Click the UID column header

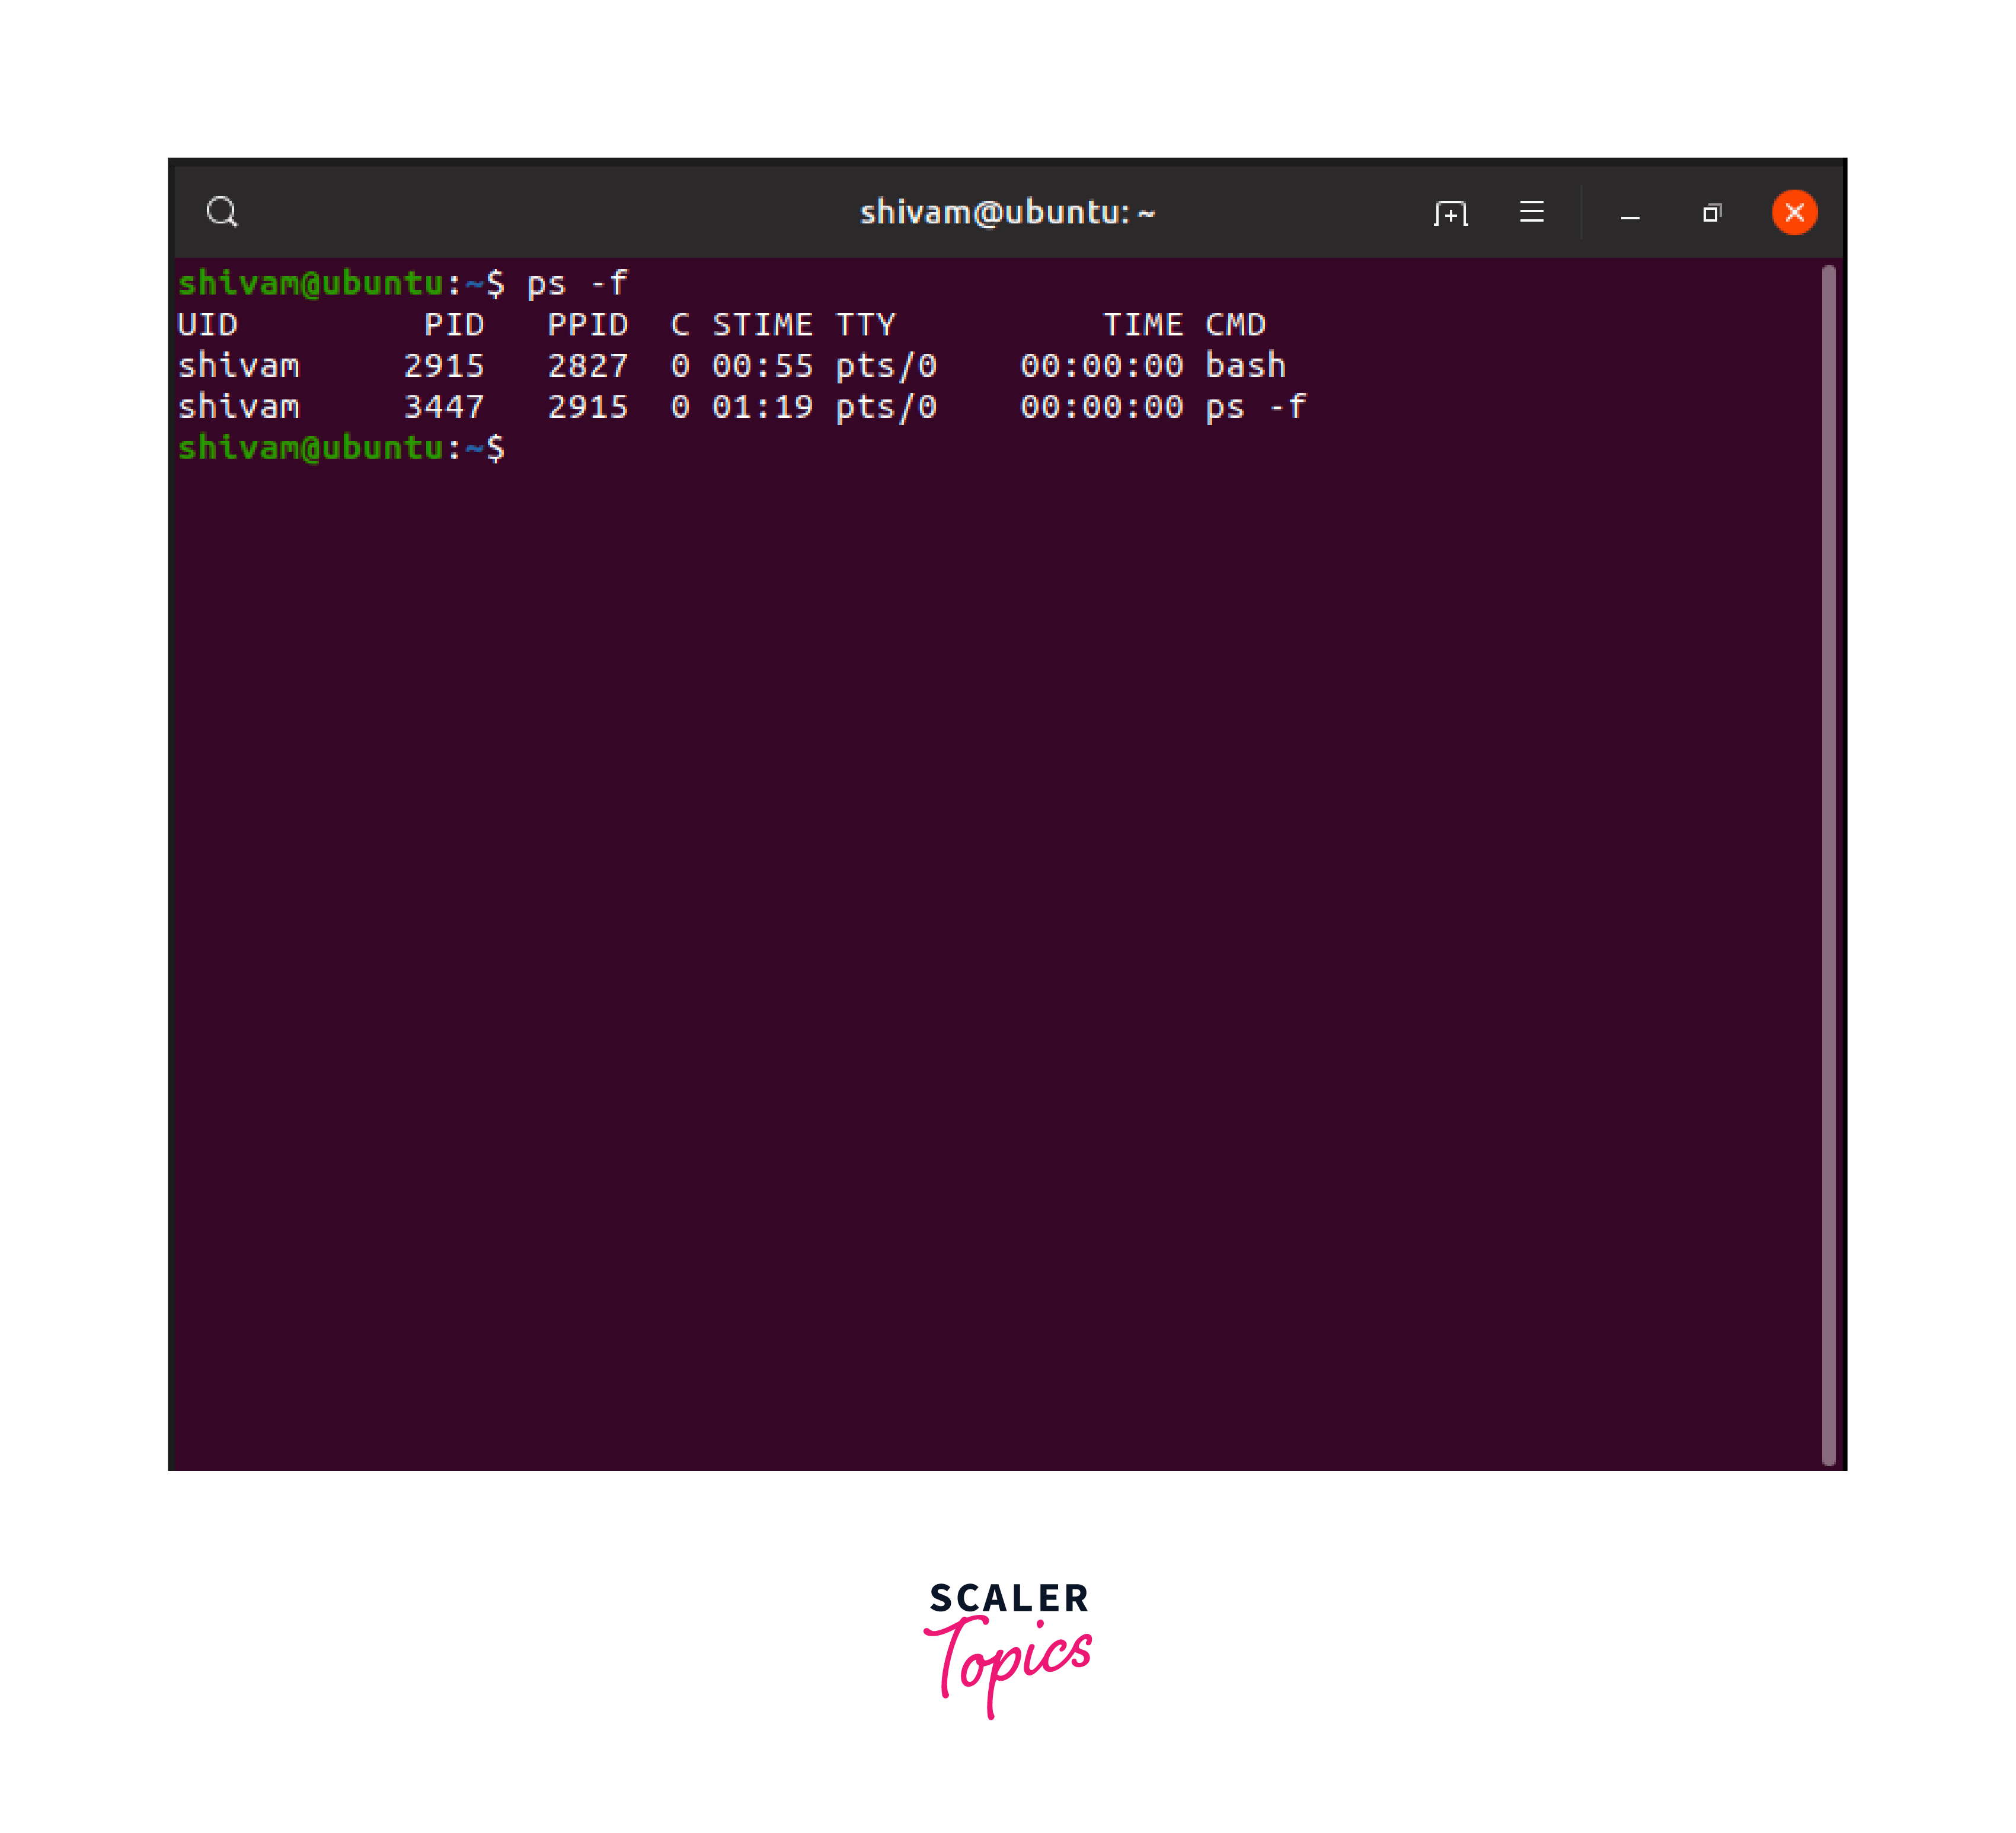[208, 325]
